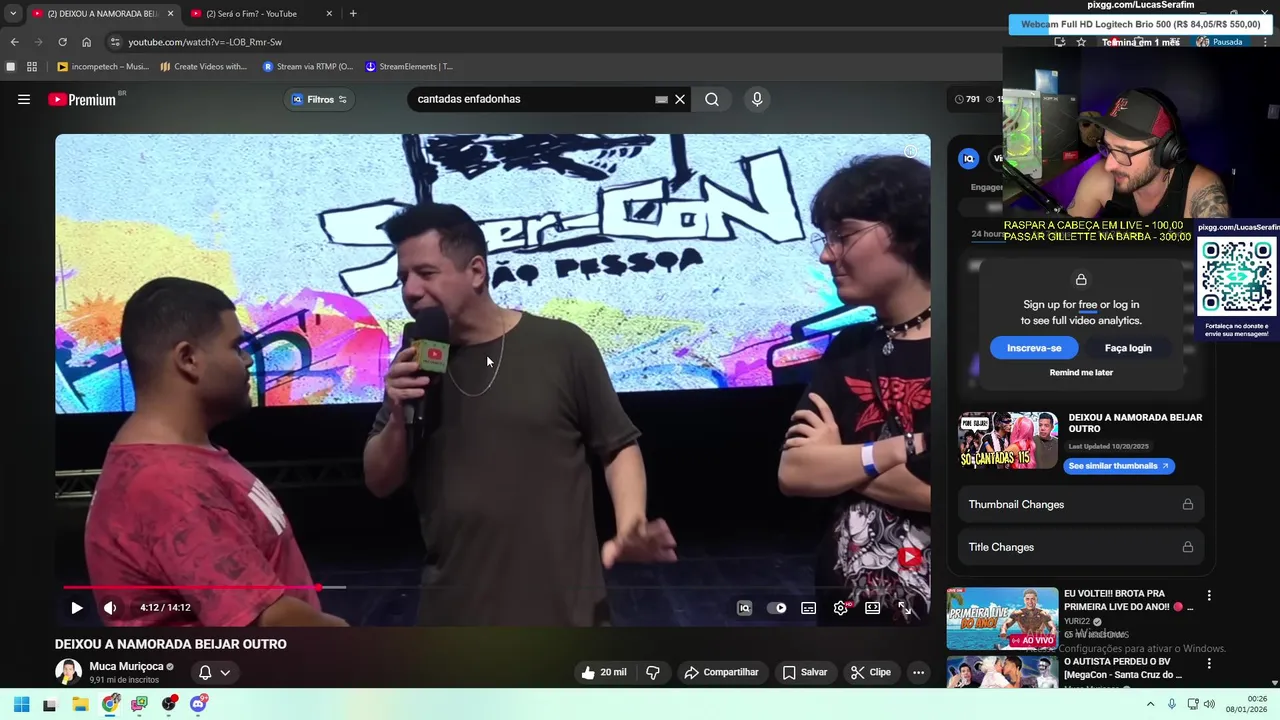Viewport: 1280px width, 720px height.
Task: Open player settings gear
Action: point(841,608)
